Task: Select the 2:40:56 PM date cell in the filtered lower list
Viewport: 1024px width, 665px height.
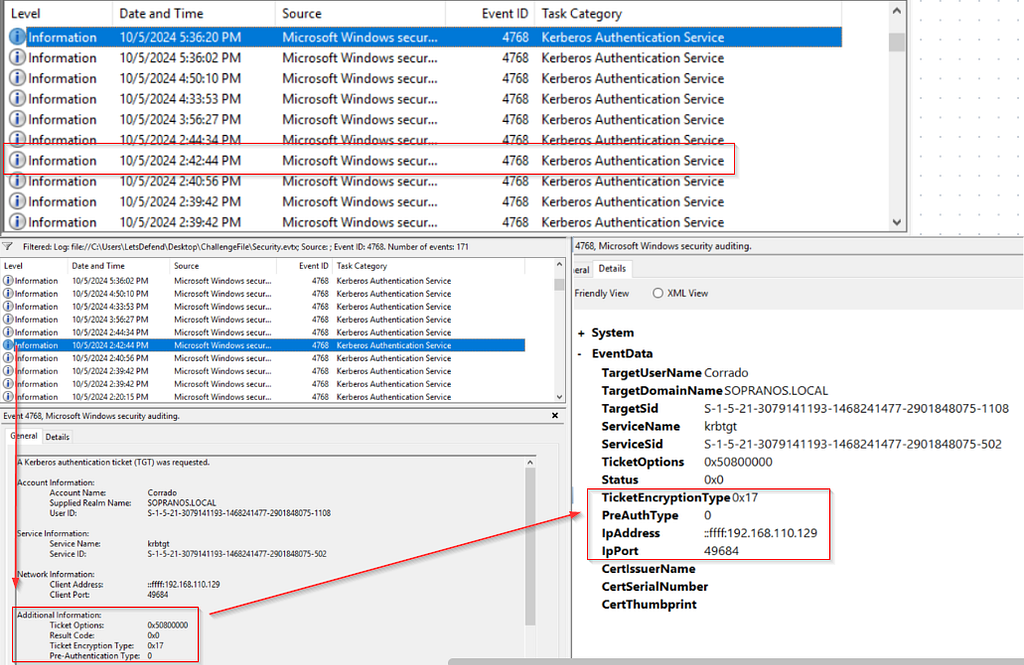Action: tap(110, 358)
